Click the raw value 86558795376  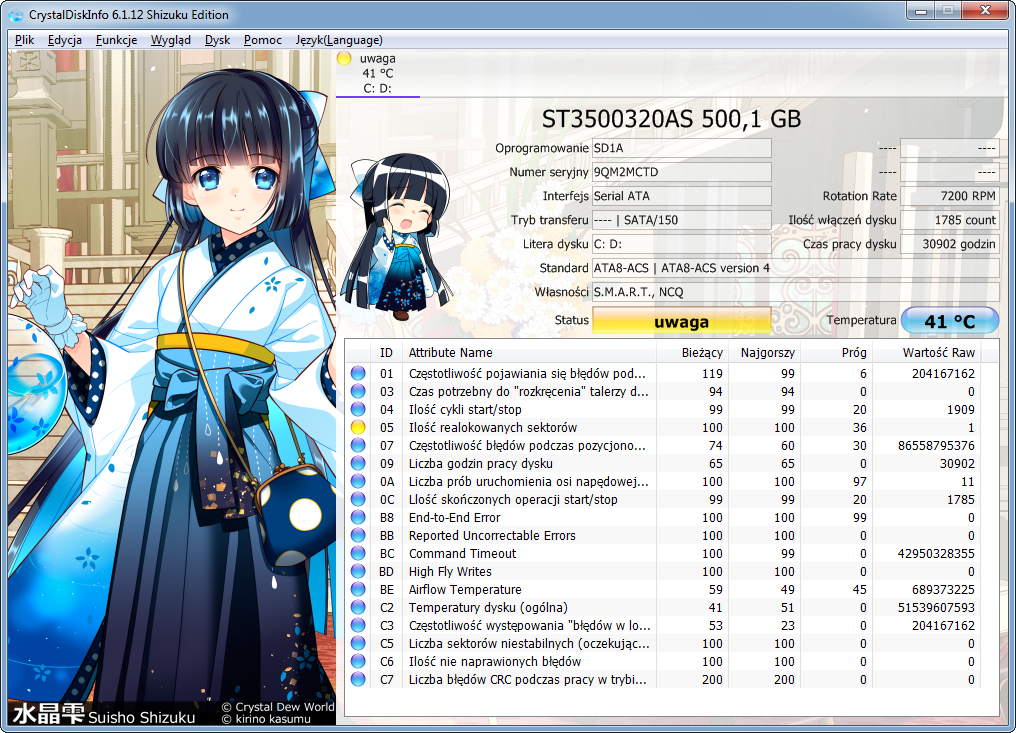tap(936, 445)
